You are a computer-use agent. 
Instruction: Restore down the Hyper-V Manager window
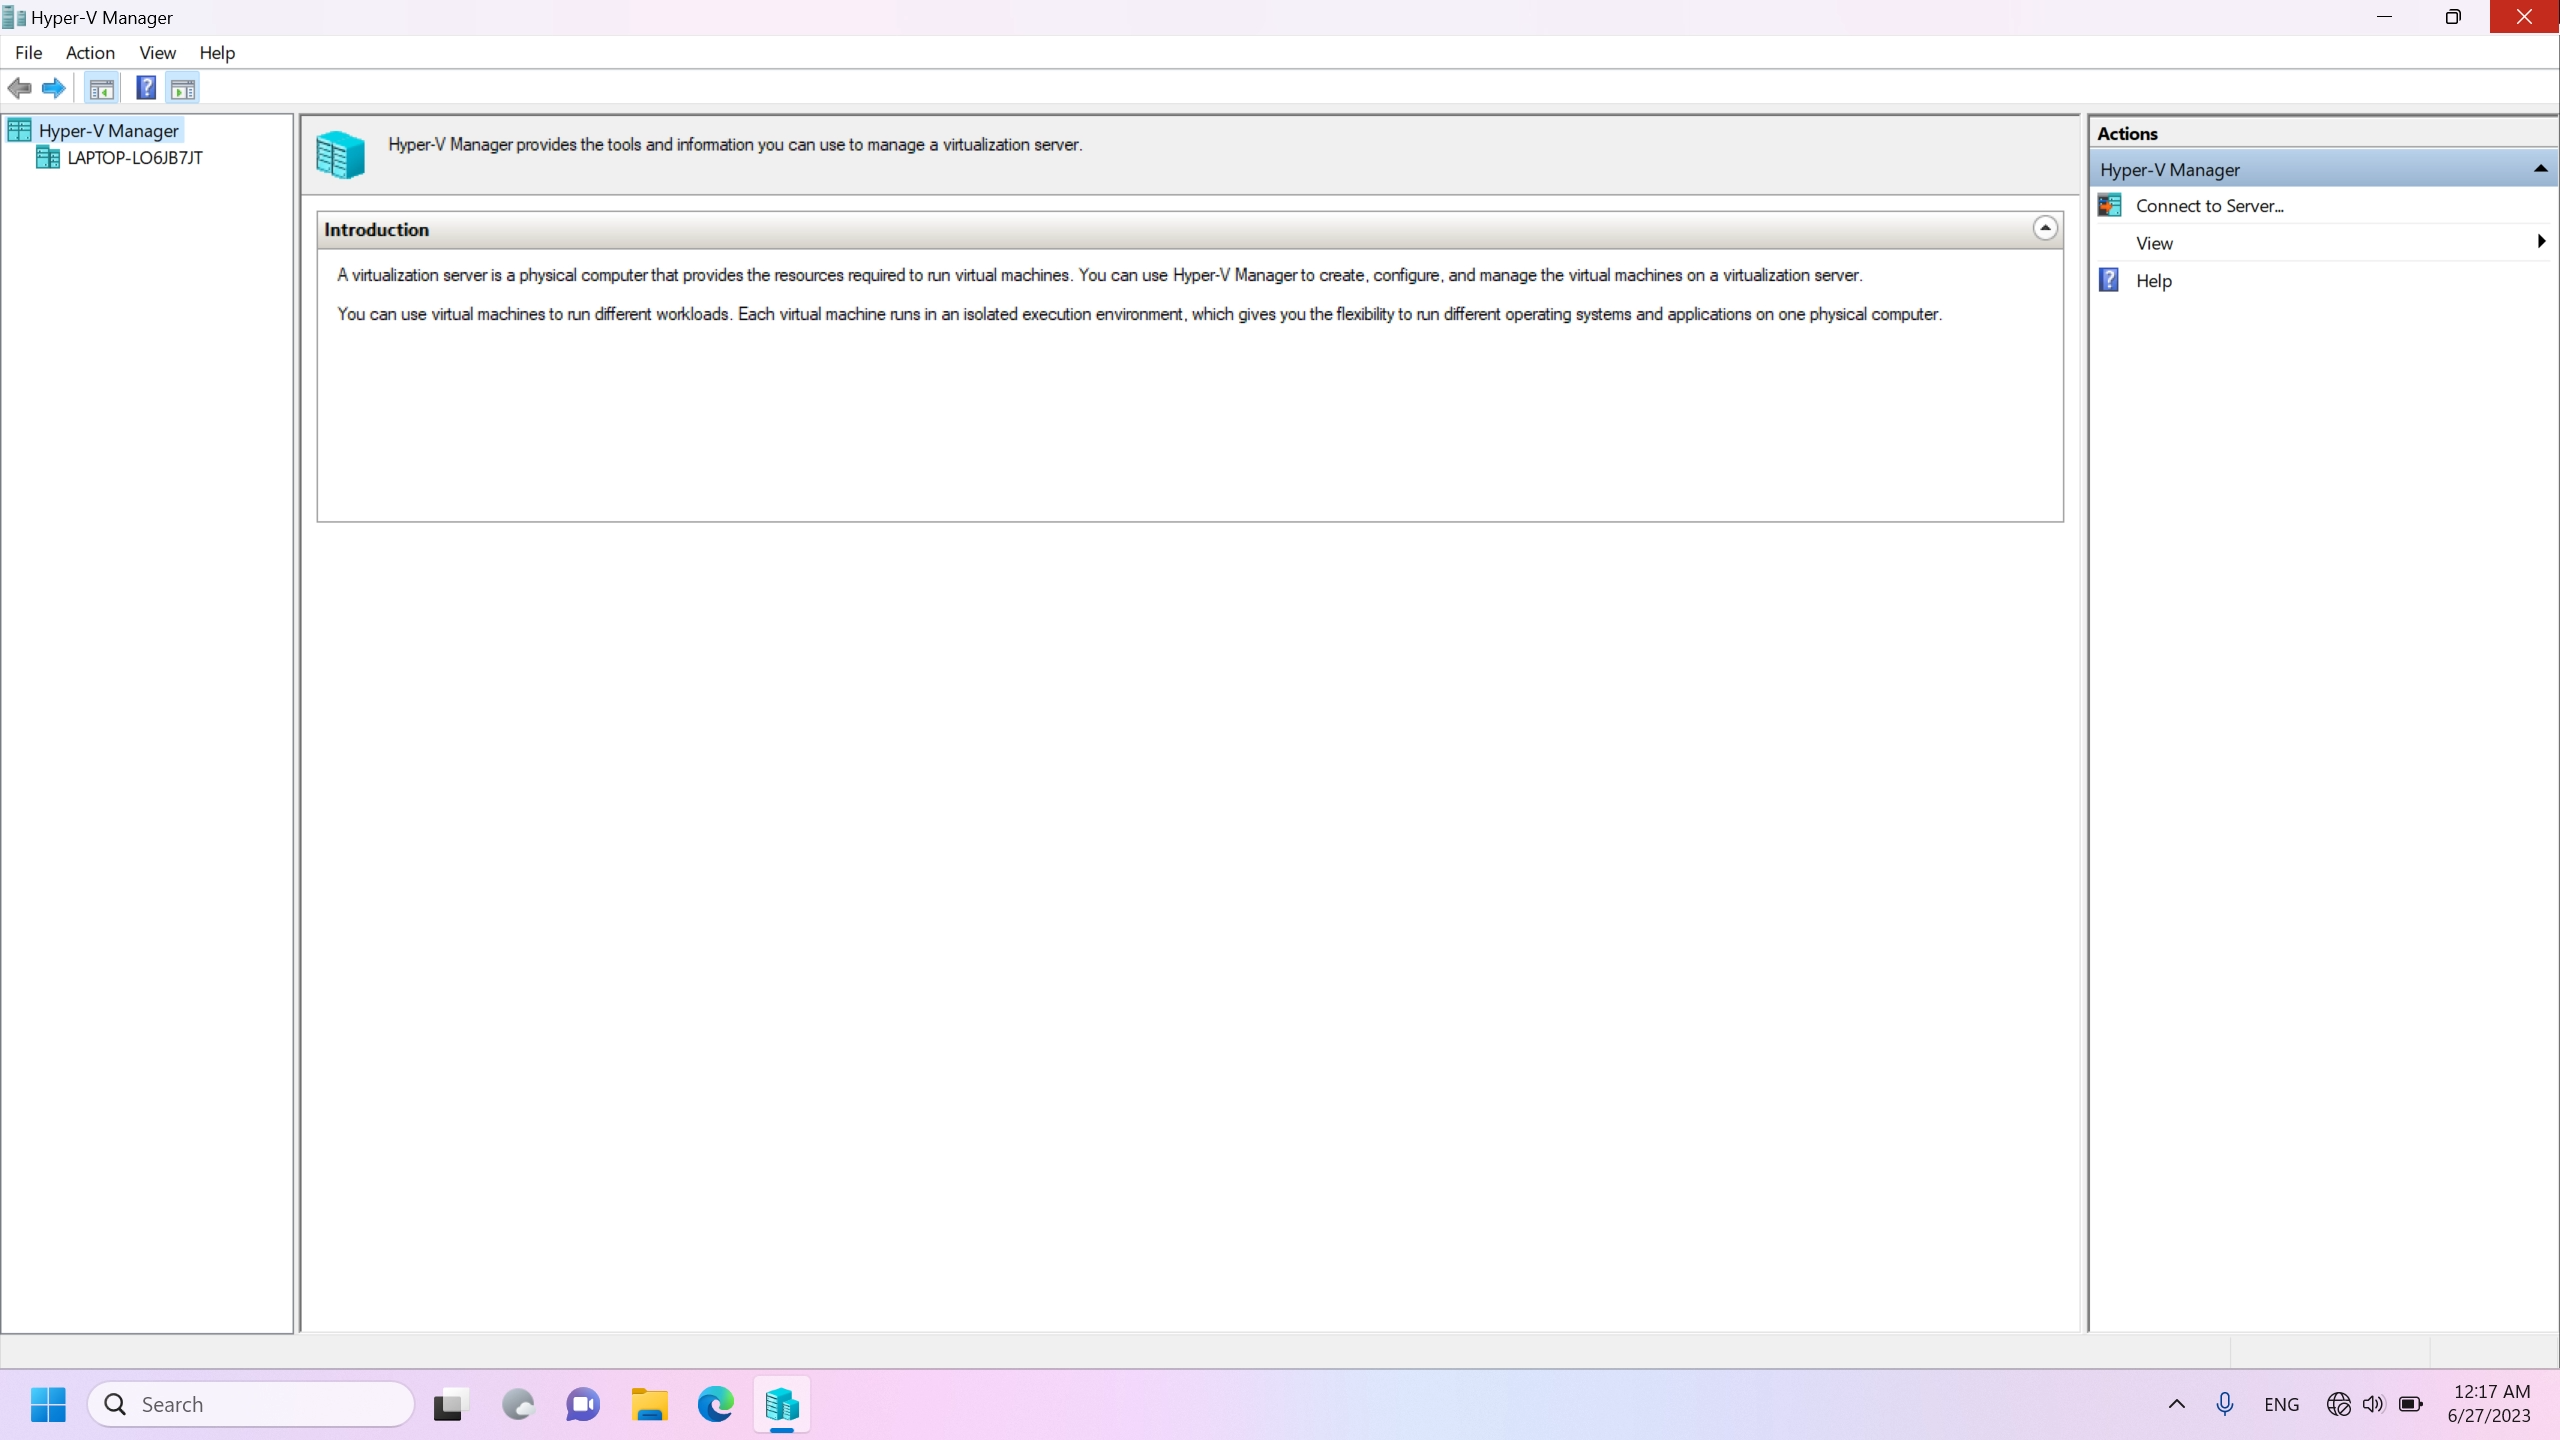pyautogui.click(x=2453, y=17)
